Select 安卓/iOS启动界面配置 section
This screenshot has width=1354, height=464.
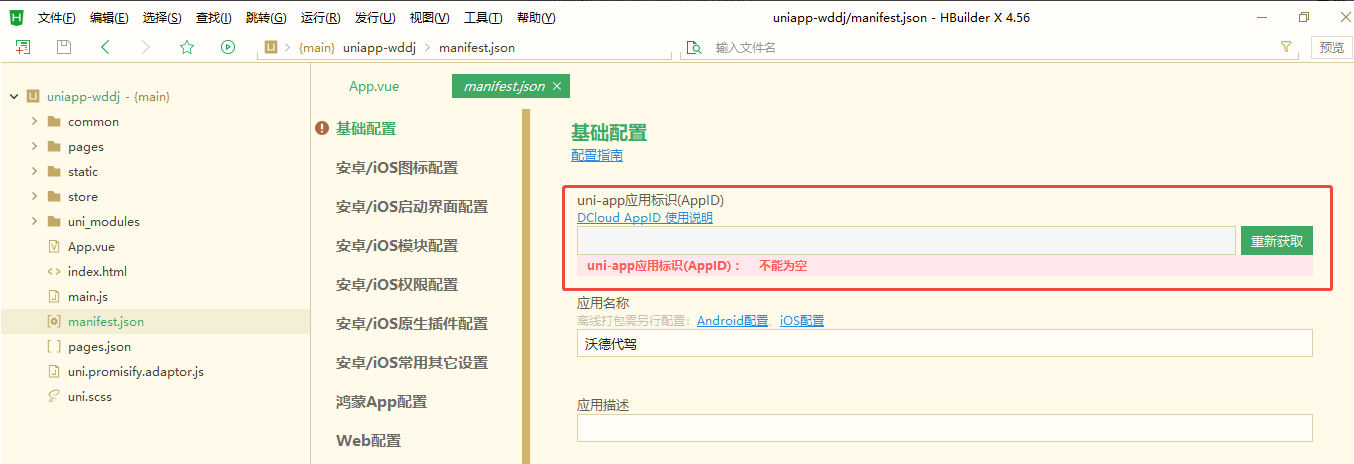[412, 207]
